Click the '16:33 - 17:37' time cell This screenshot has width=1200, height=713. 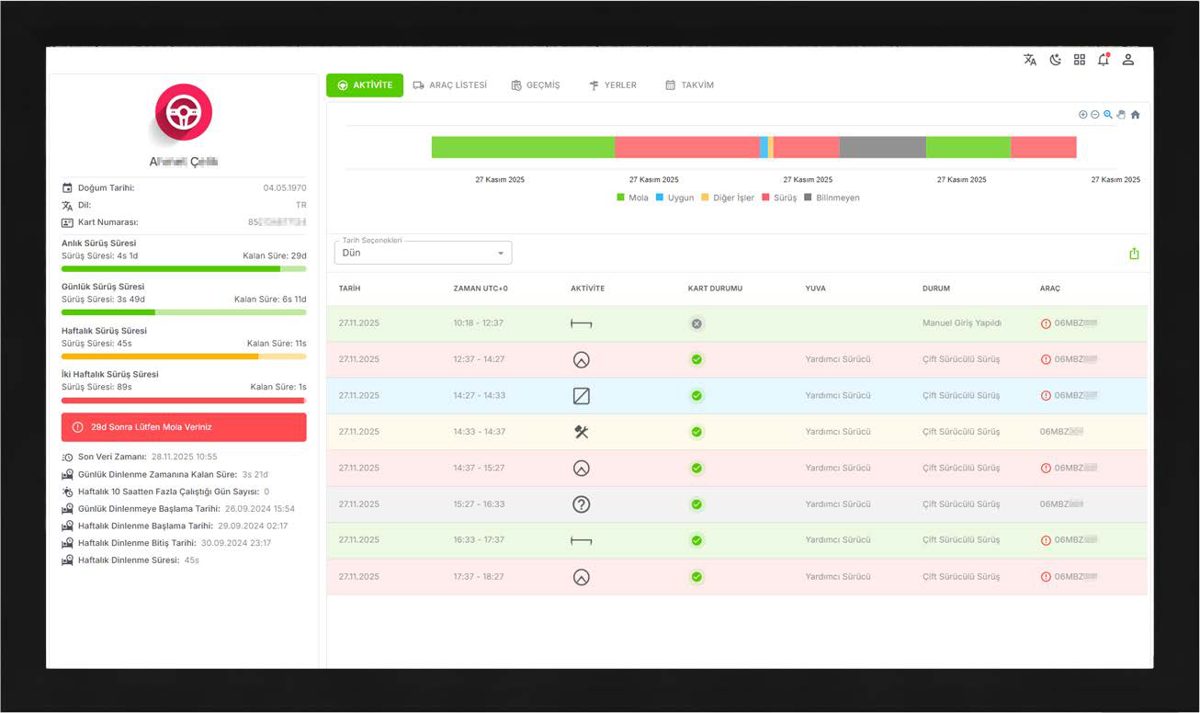click(x=480, y=540)
